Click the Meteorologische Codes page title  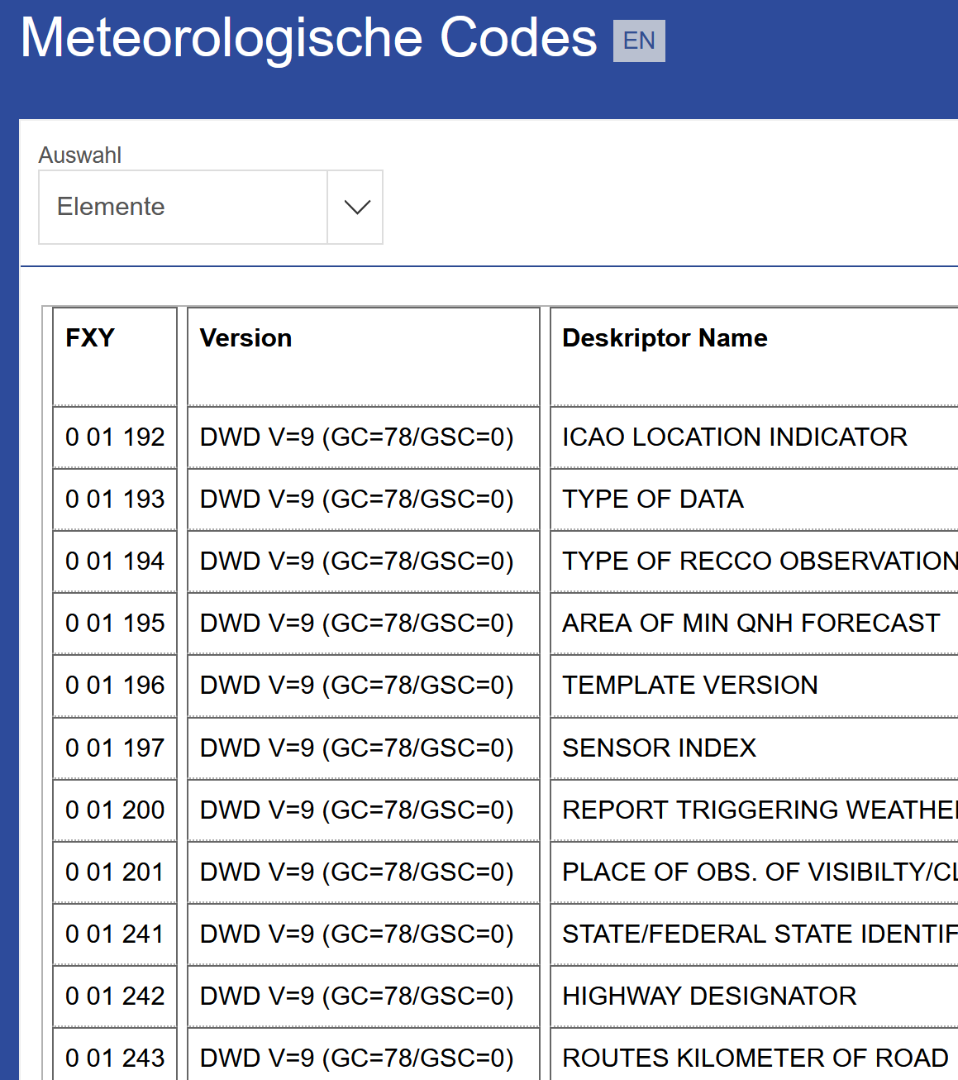pos(308,39)
